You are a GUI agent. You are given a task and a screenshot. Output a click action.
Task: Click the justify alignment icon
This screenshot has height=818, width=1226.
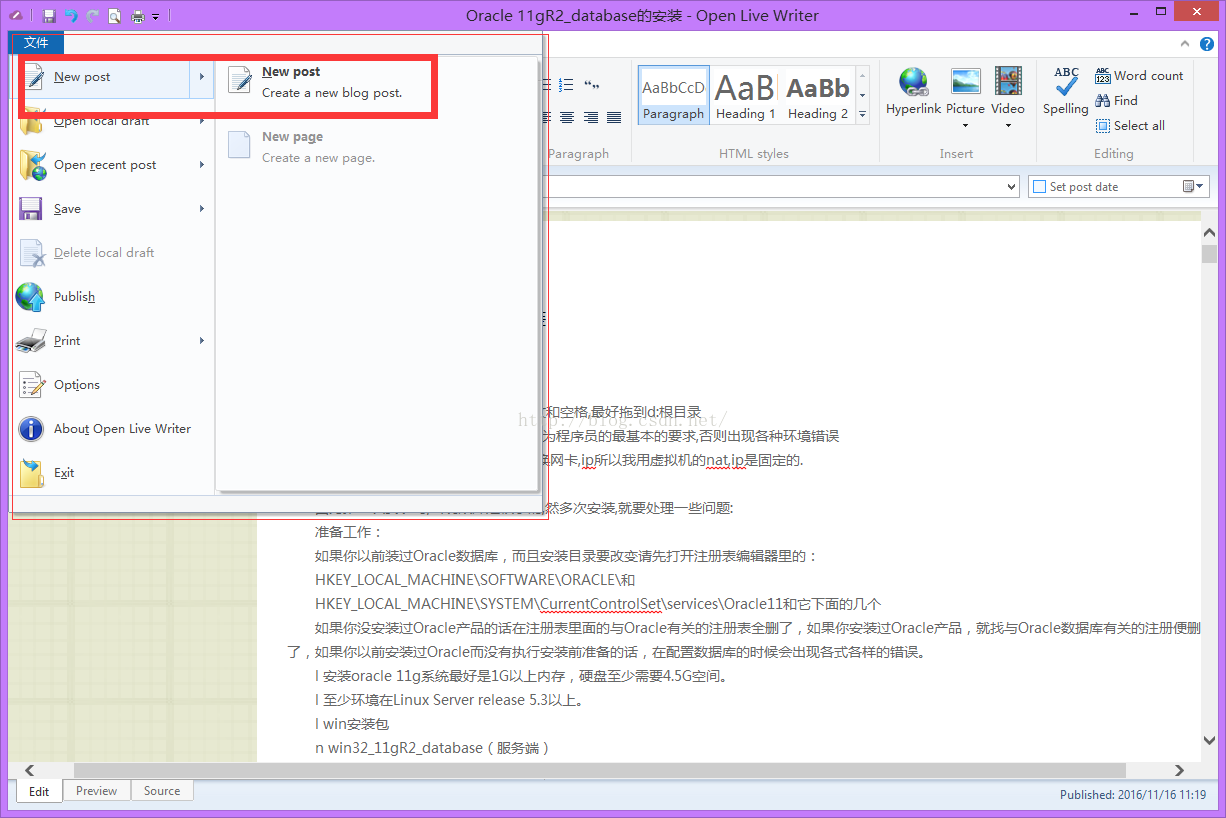pos(615,118)
